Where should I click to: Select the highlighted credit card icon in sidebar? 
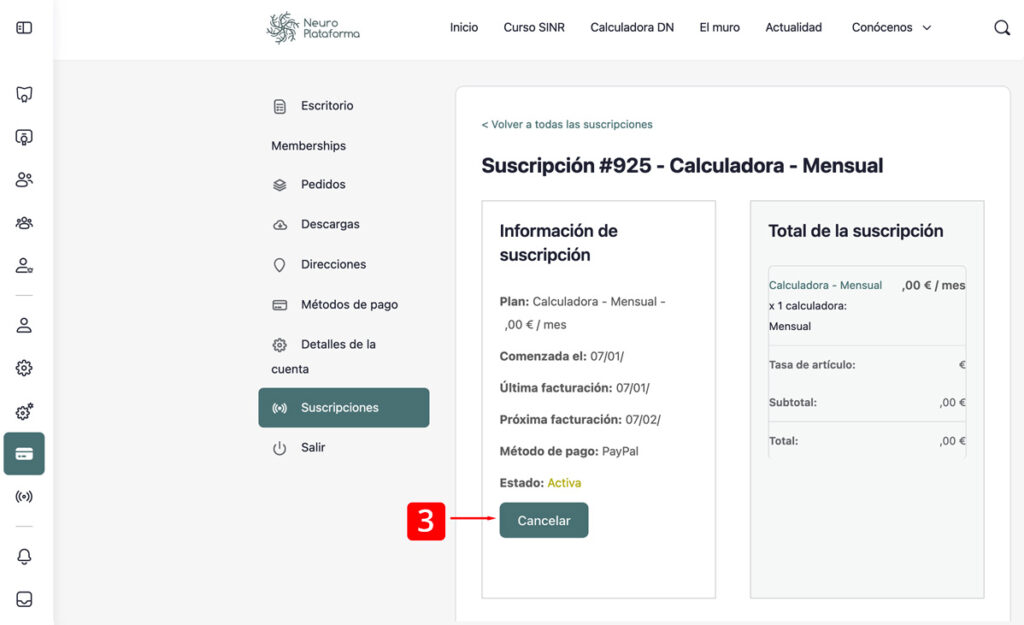pyautogui.click(x=24, y=453)
